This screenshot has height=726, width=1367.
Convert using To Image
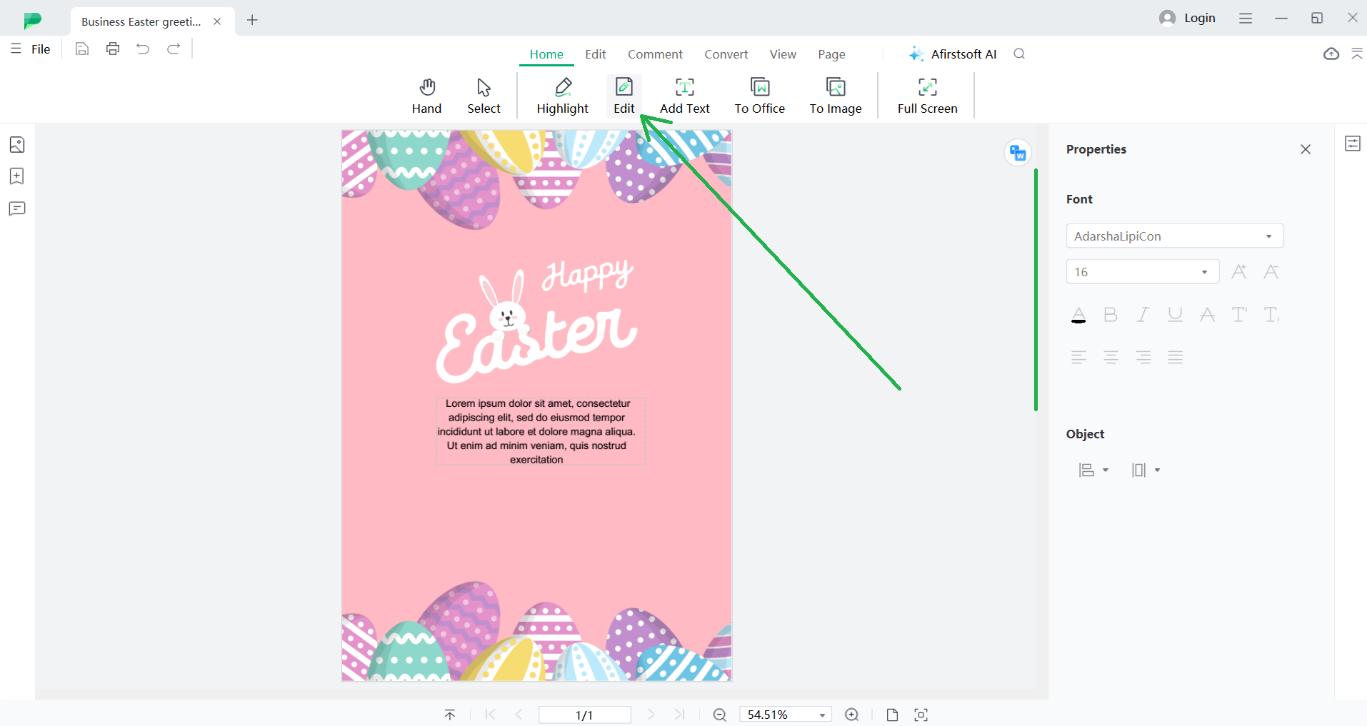836,96
